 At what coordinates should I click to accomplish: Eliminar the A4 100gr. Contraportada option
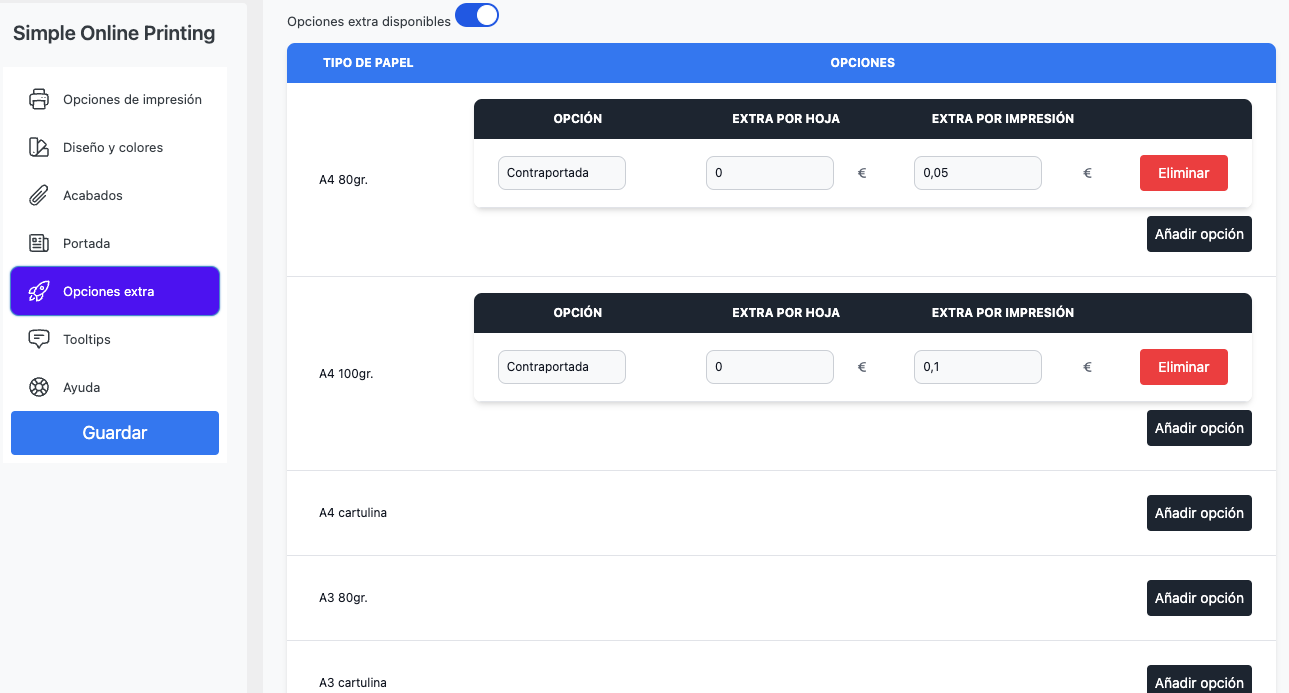(x=1184, y=367)
